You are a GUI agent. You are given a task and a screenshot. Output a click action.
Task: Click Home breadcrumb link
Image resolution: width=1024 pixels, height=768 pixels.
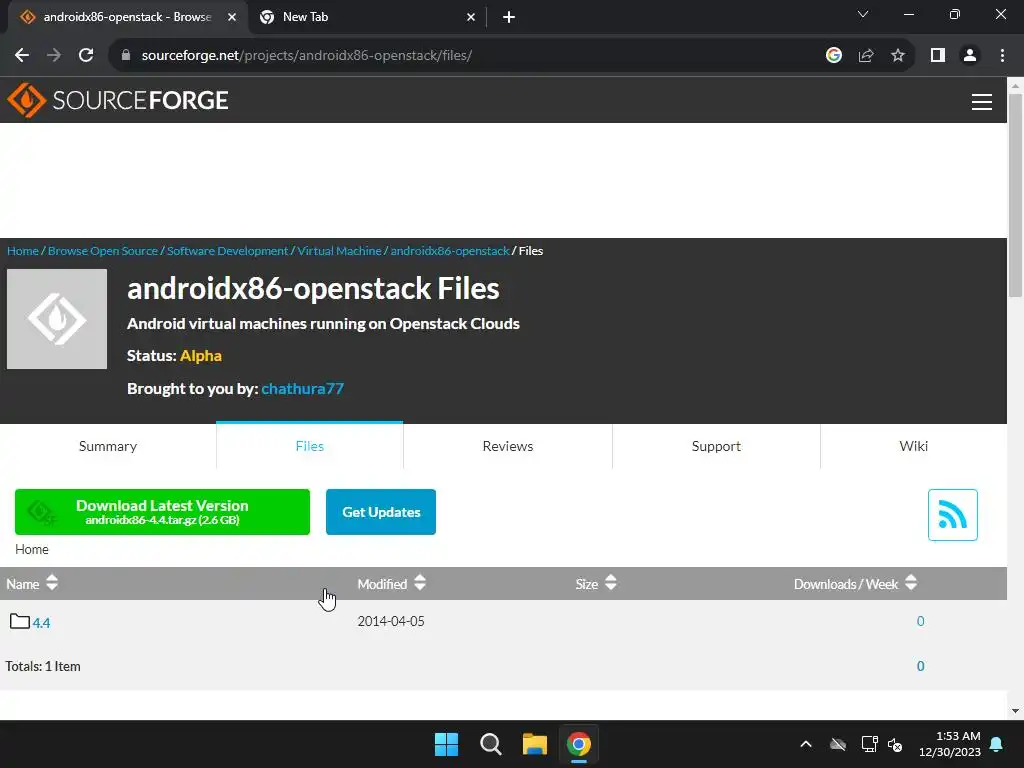point(23,251)
